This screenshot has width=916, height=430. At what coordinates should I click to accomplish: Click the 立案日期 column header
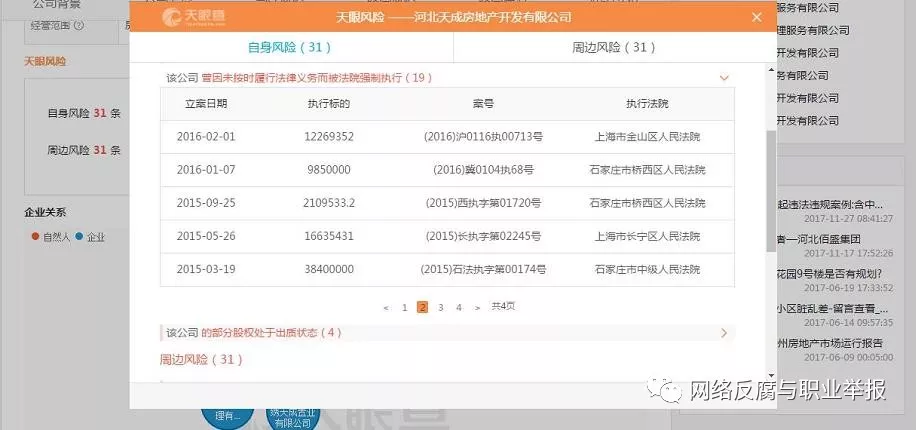coord(206,104)
